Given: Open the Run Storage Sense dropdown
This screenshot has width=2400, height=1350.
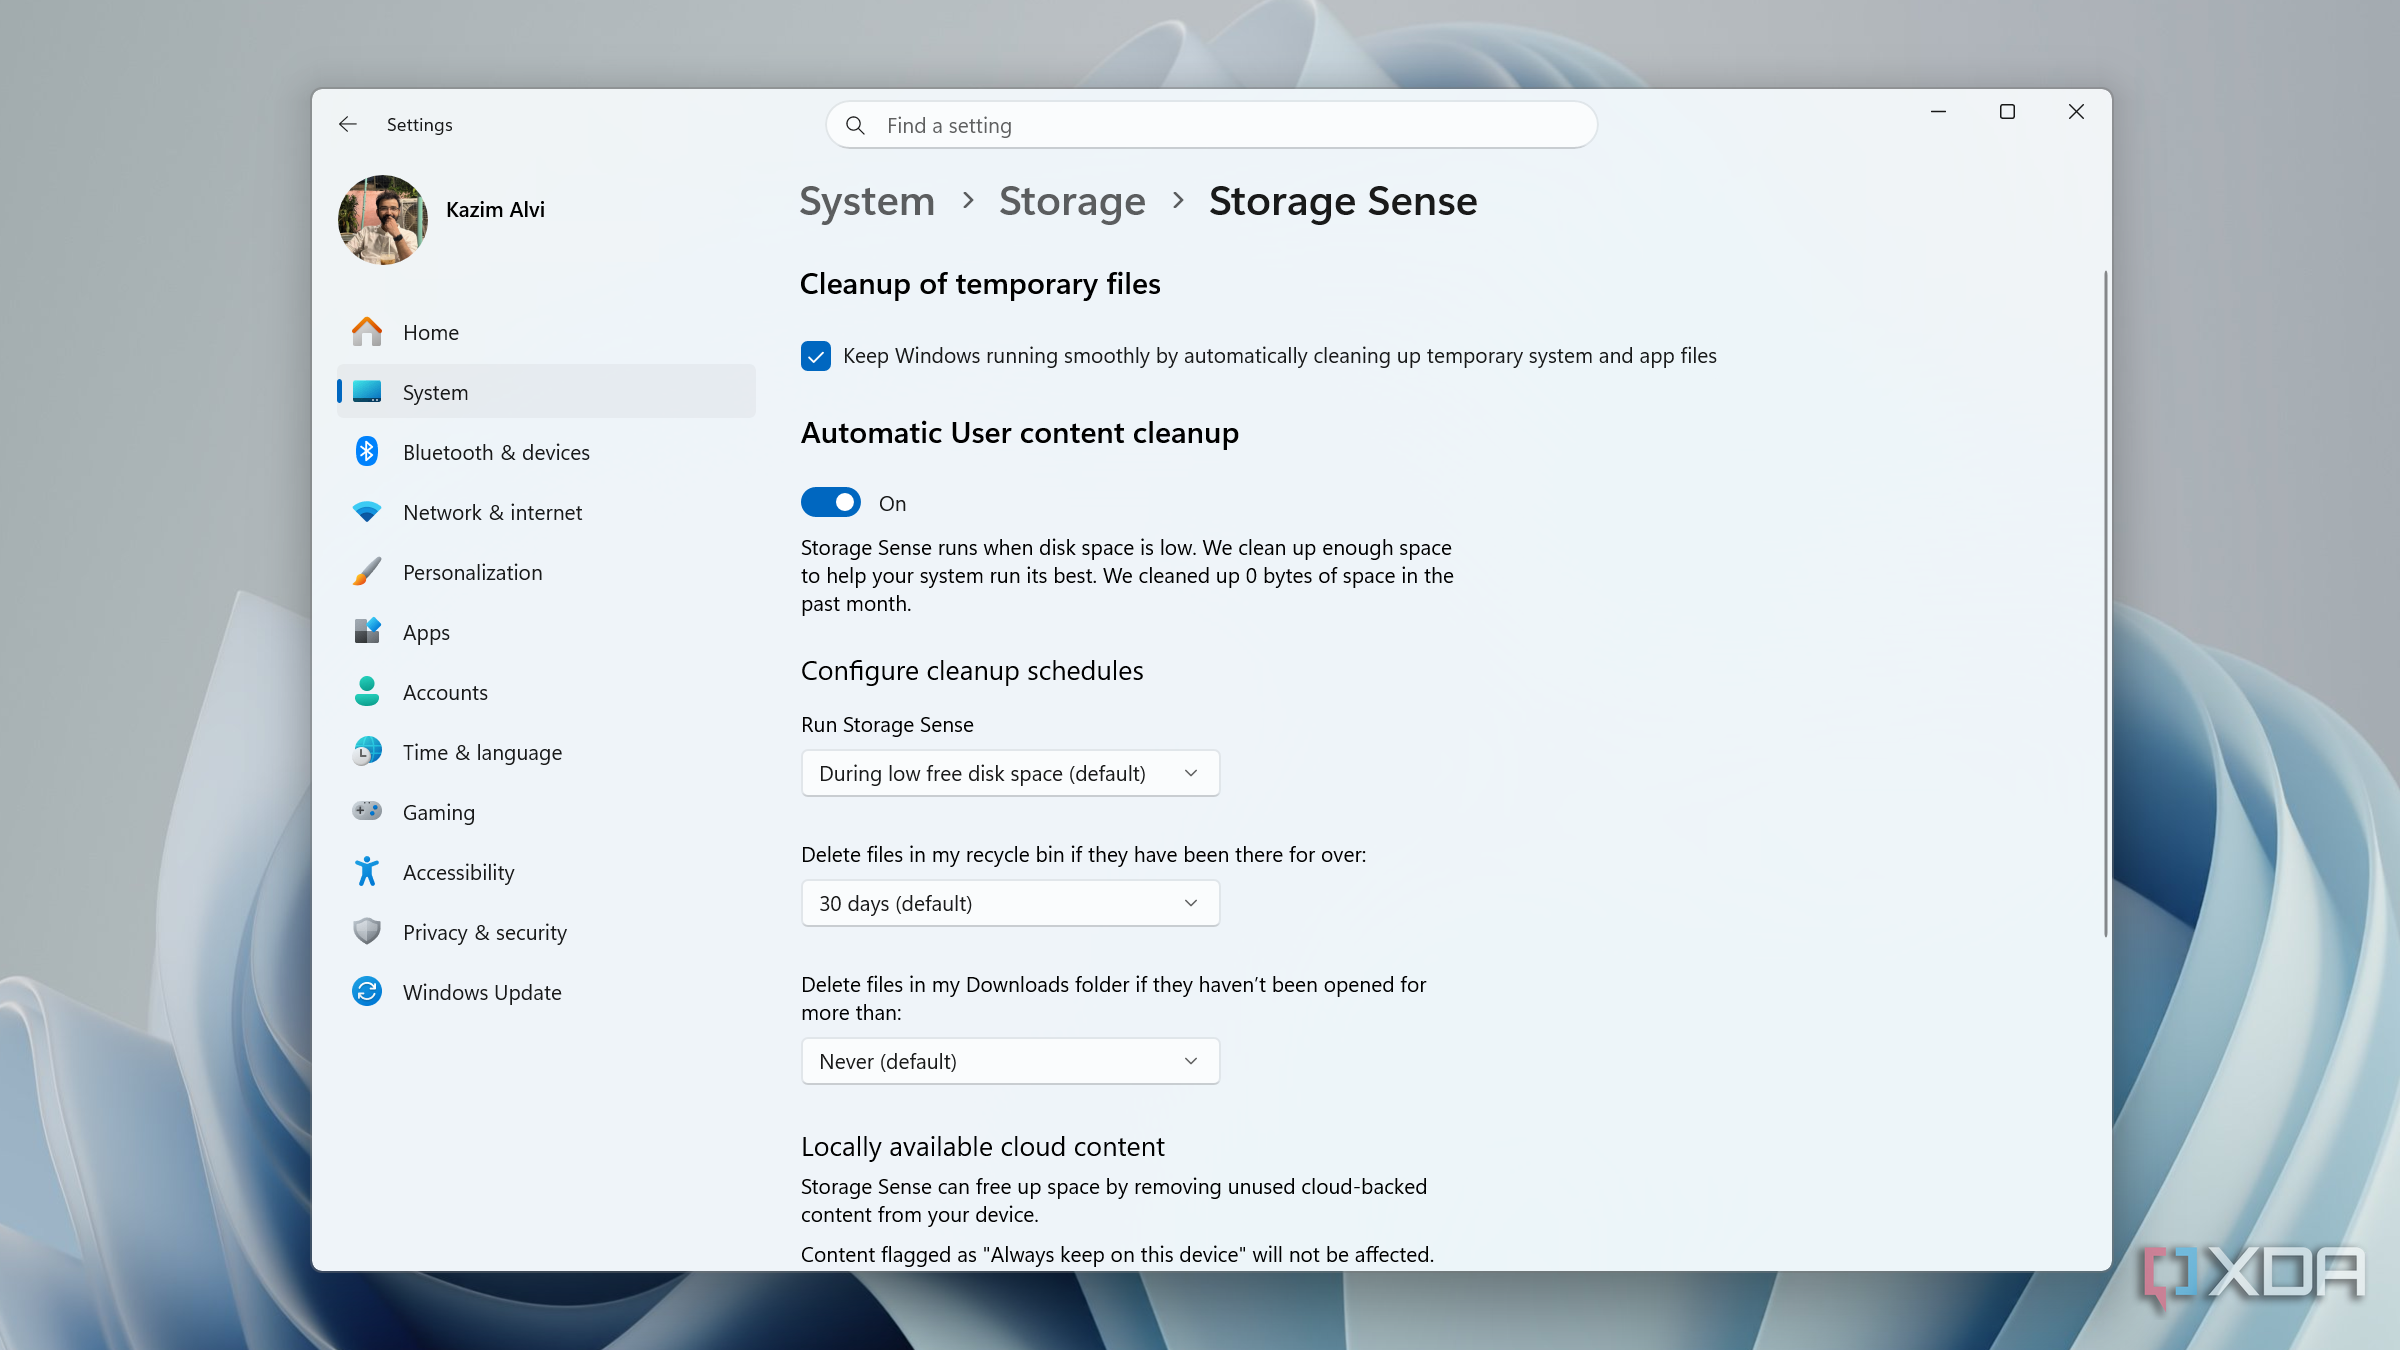Looking at the screenshot, I should tap(1010, 773).
